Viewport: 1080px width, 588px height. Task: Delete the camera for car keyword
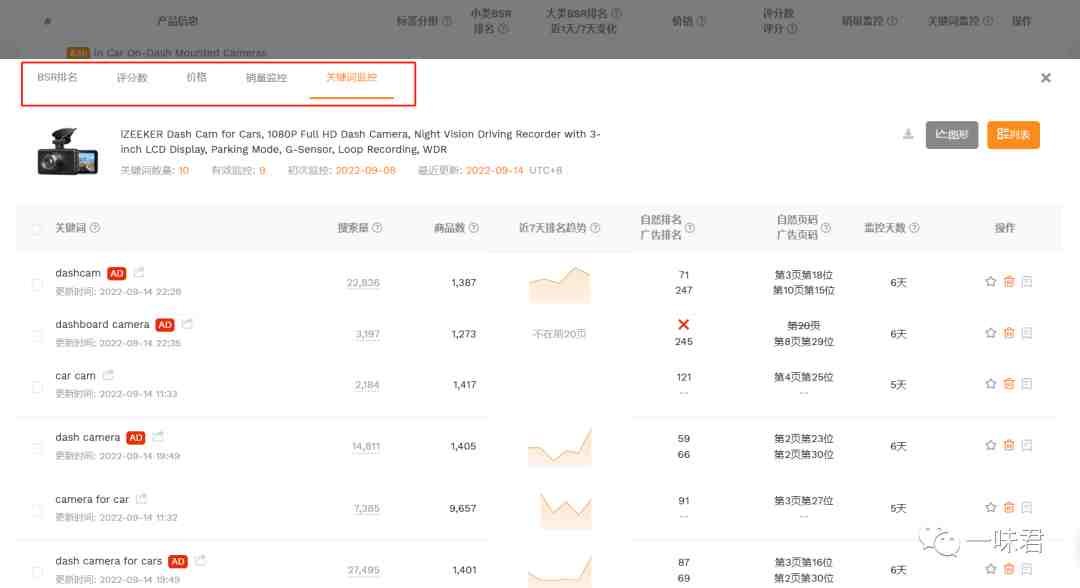point(1009,507)
